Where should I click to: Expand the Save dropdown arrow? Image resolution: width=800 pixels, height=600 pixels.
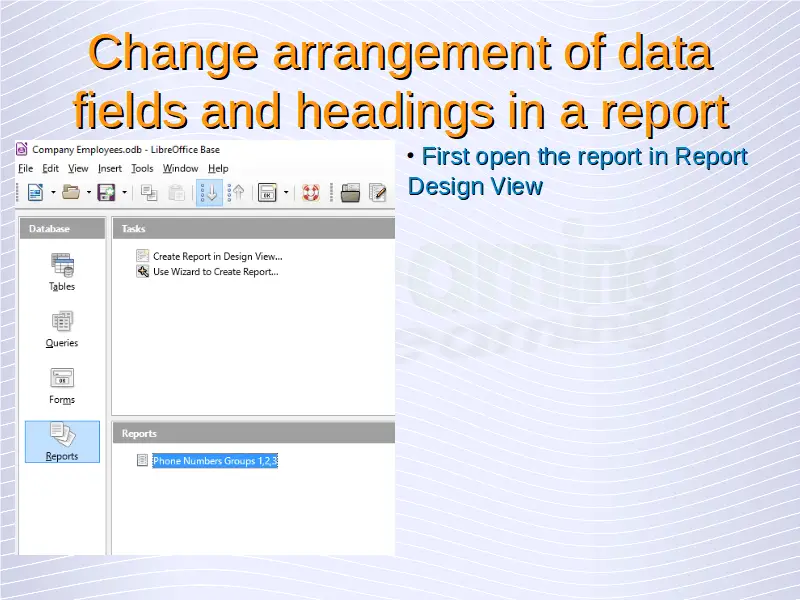point(124,192)
